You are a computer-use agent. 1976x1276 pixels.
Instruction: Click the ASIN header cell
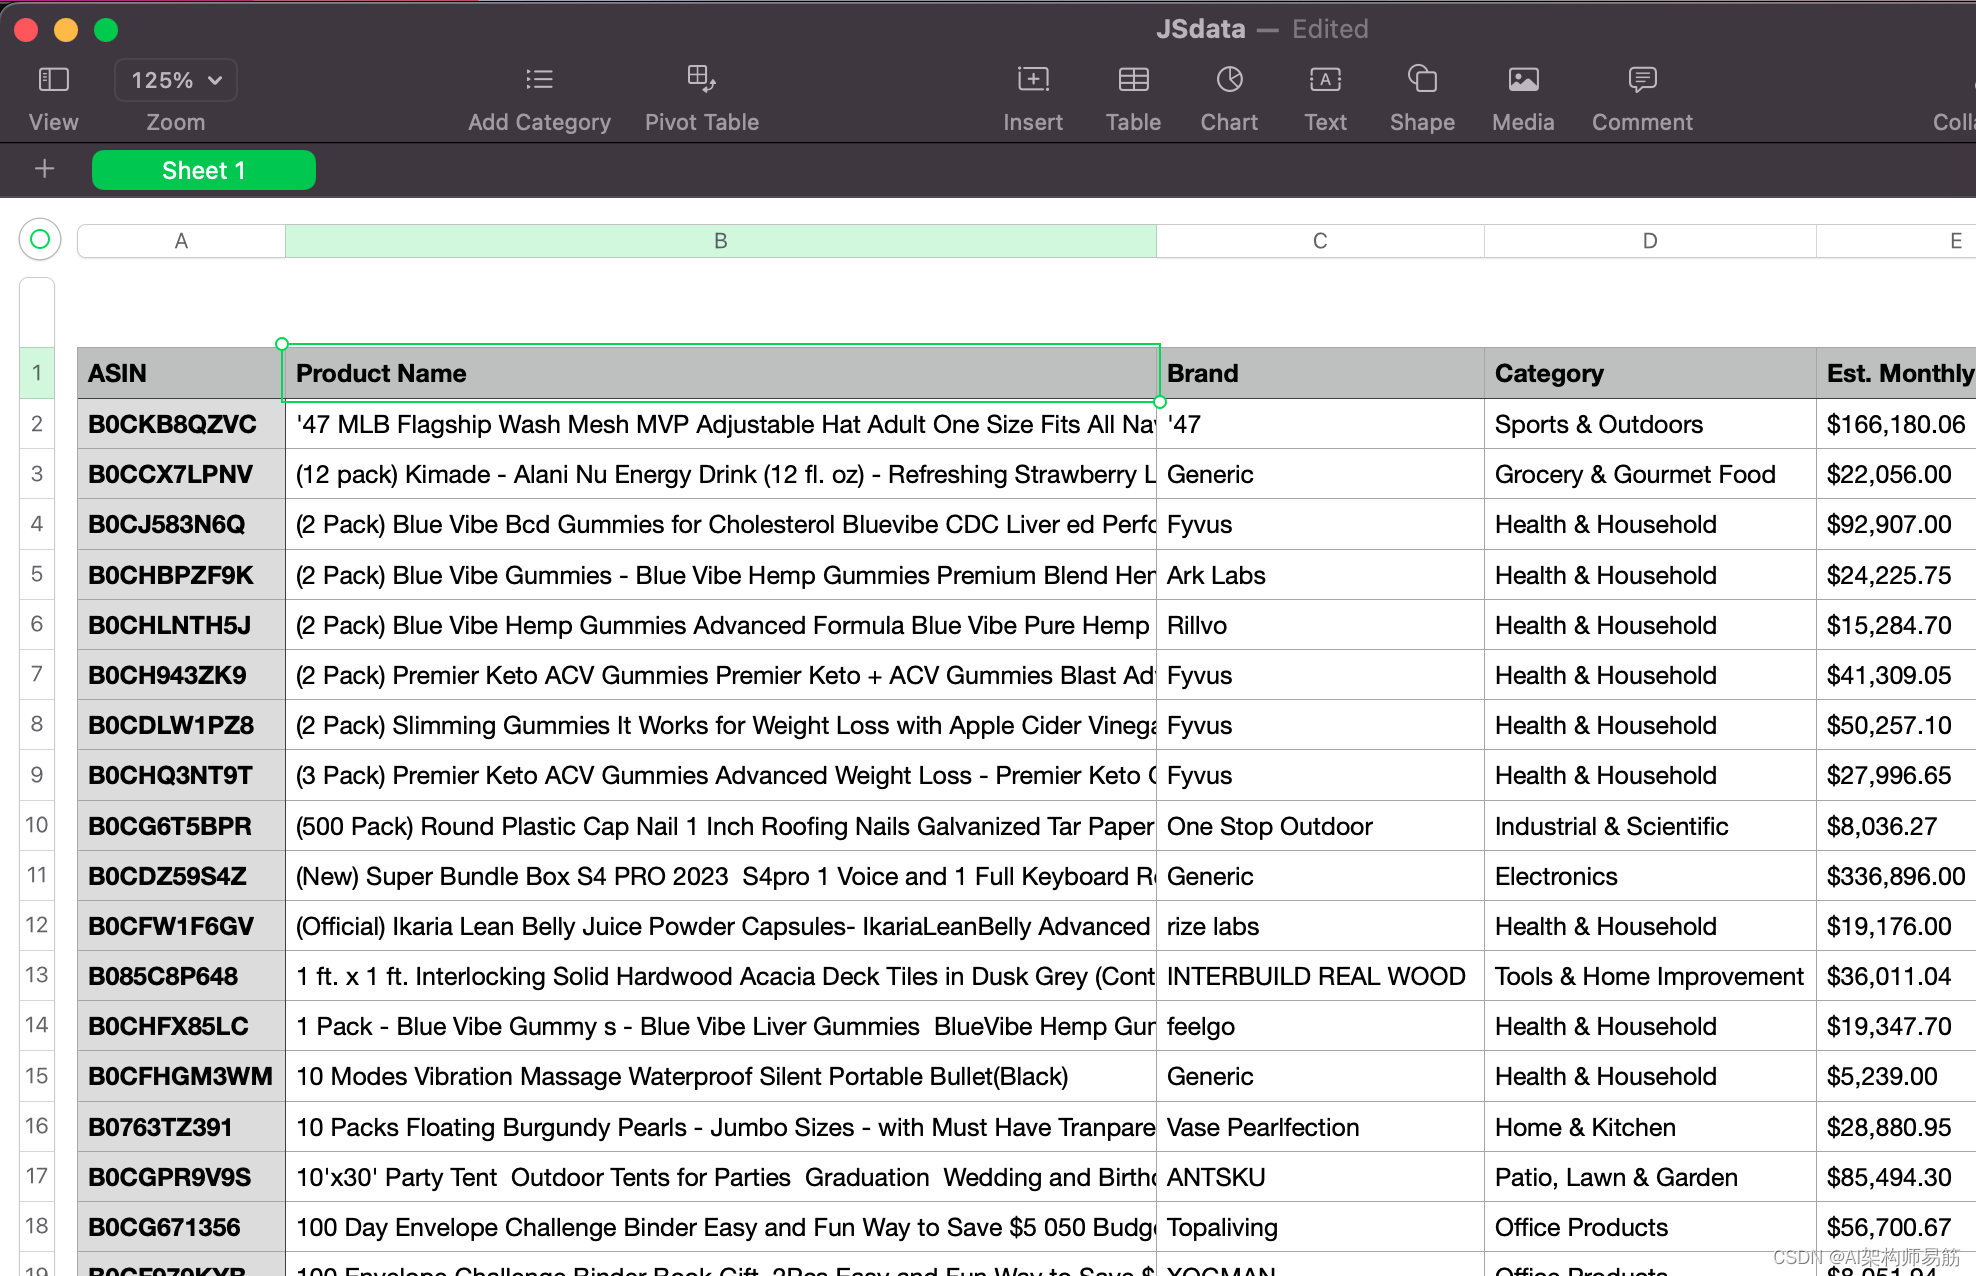[x=181, y=373]
